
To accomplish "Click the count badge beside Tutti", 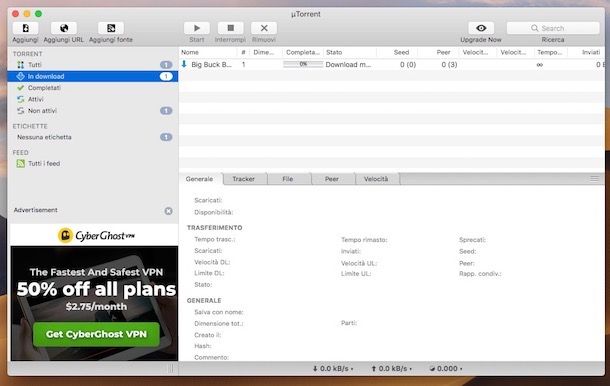I will click(x=166, y=65).
